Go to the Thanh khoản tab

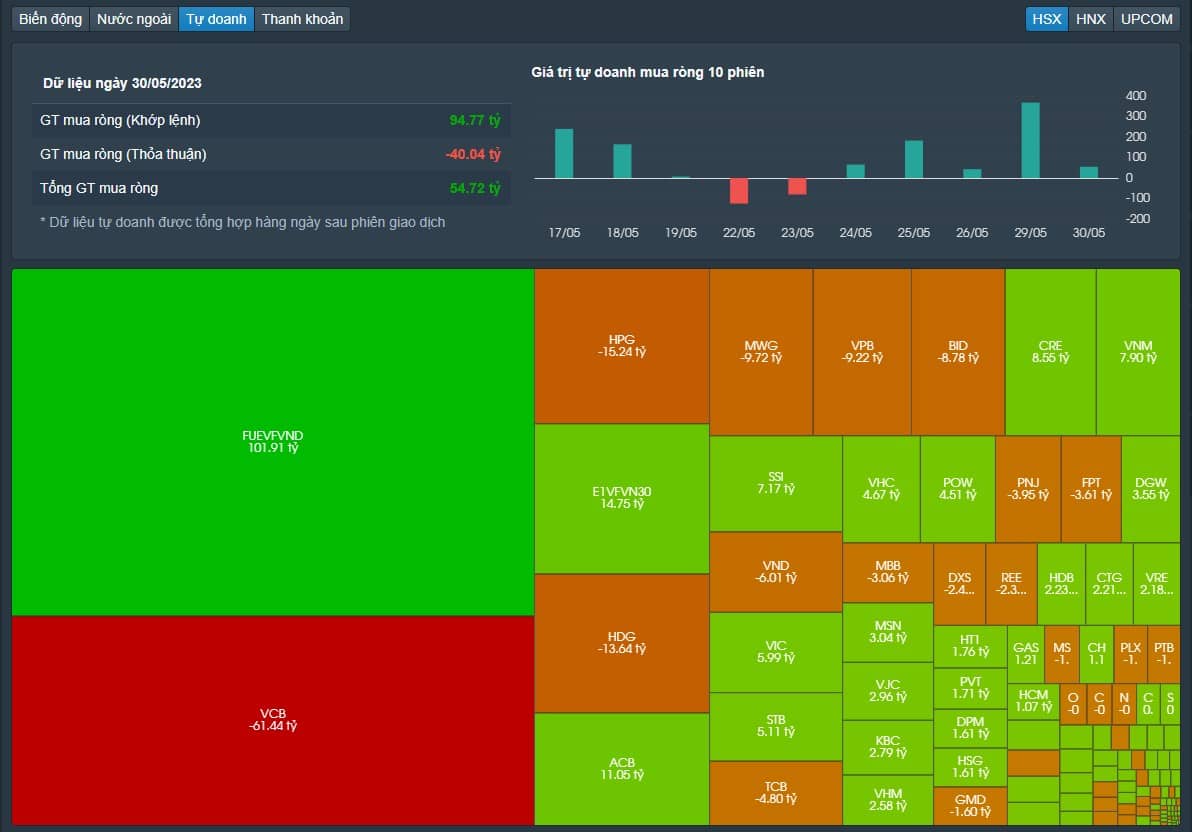303,19
